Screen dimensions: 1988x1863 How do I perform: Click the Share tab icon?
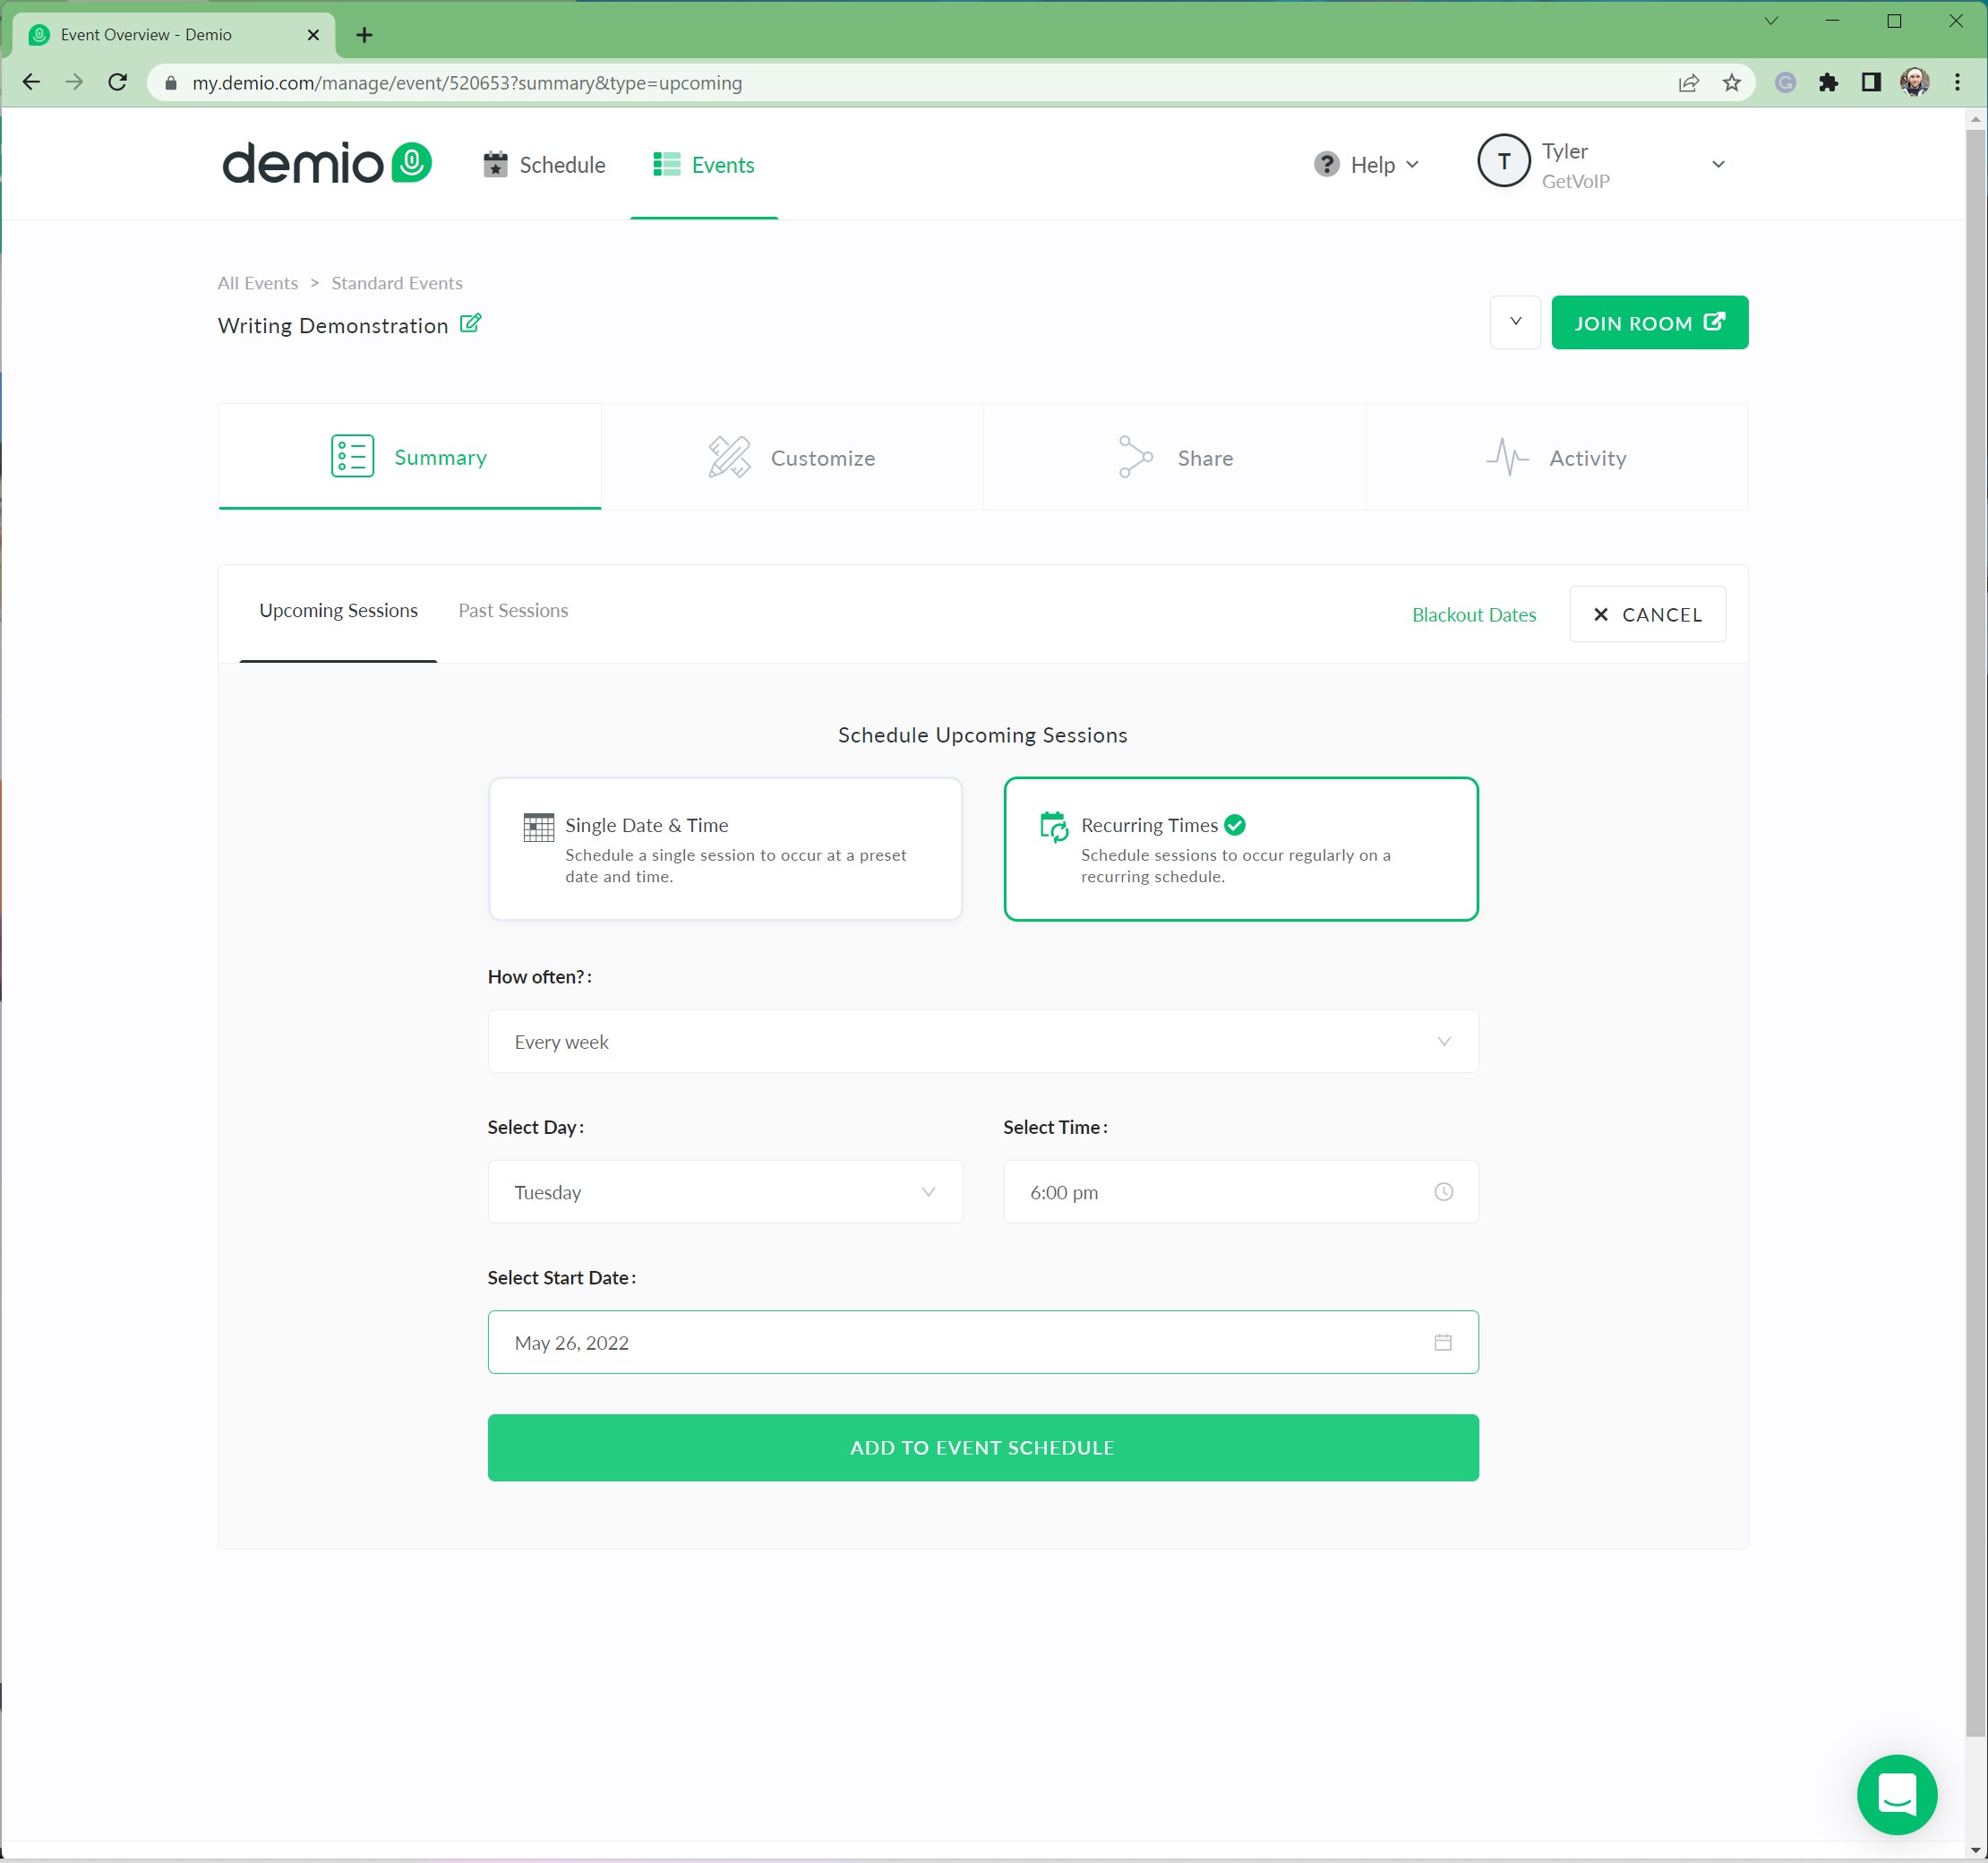point(1135,457)
